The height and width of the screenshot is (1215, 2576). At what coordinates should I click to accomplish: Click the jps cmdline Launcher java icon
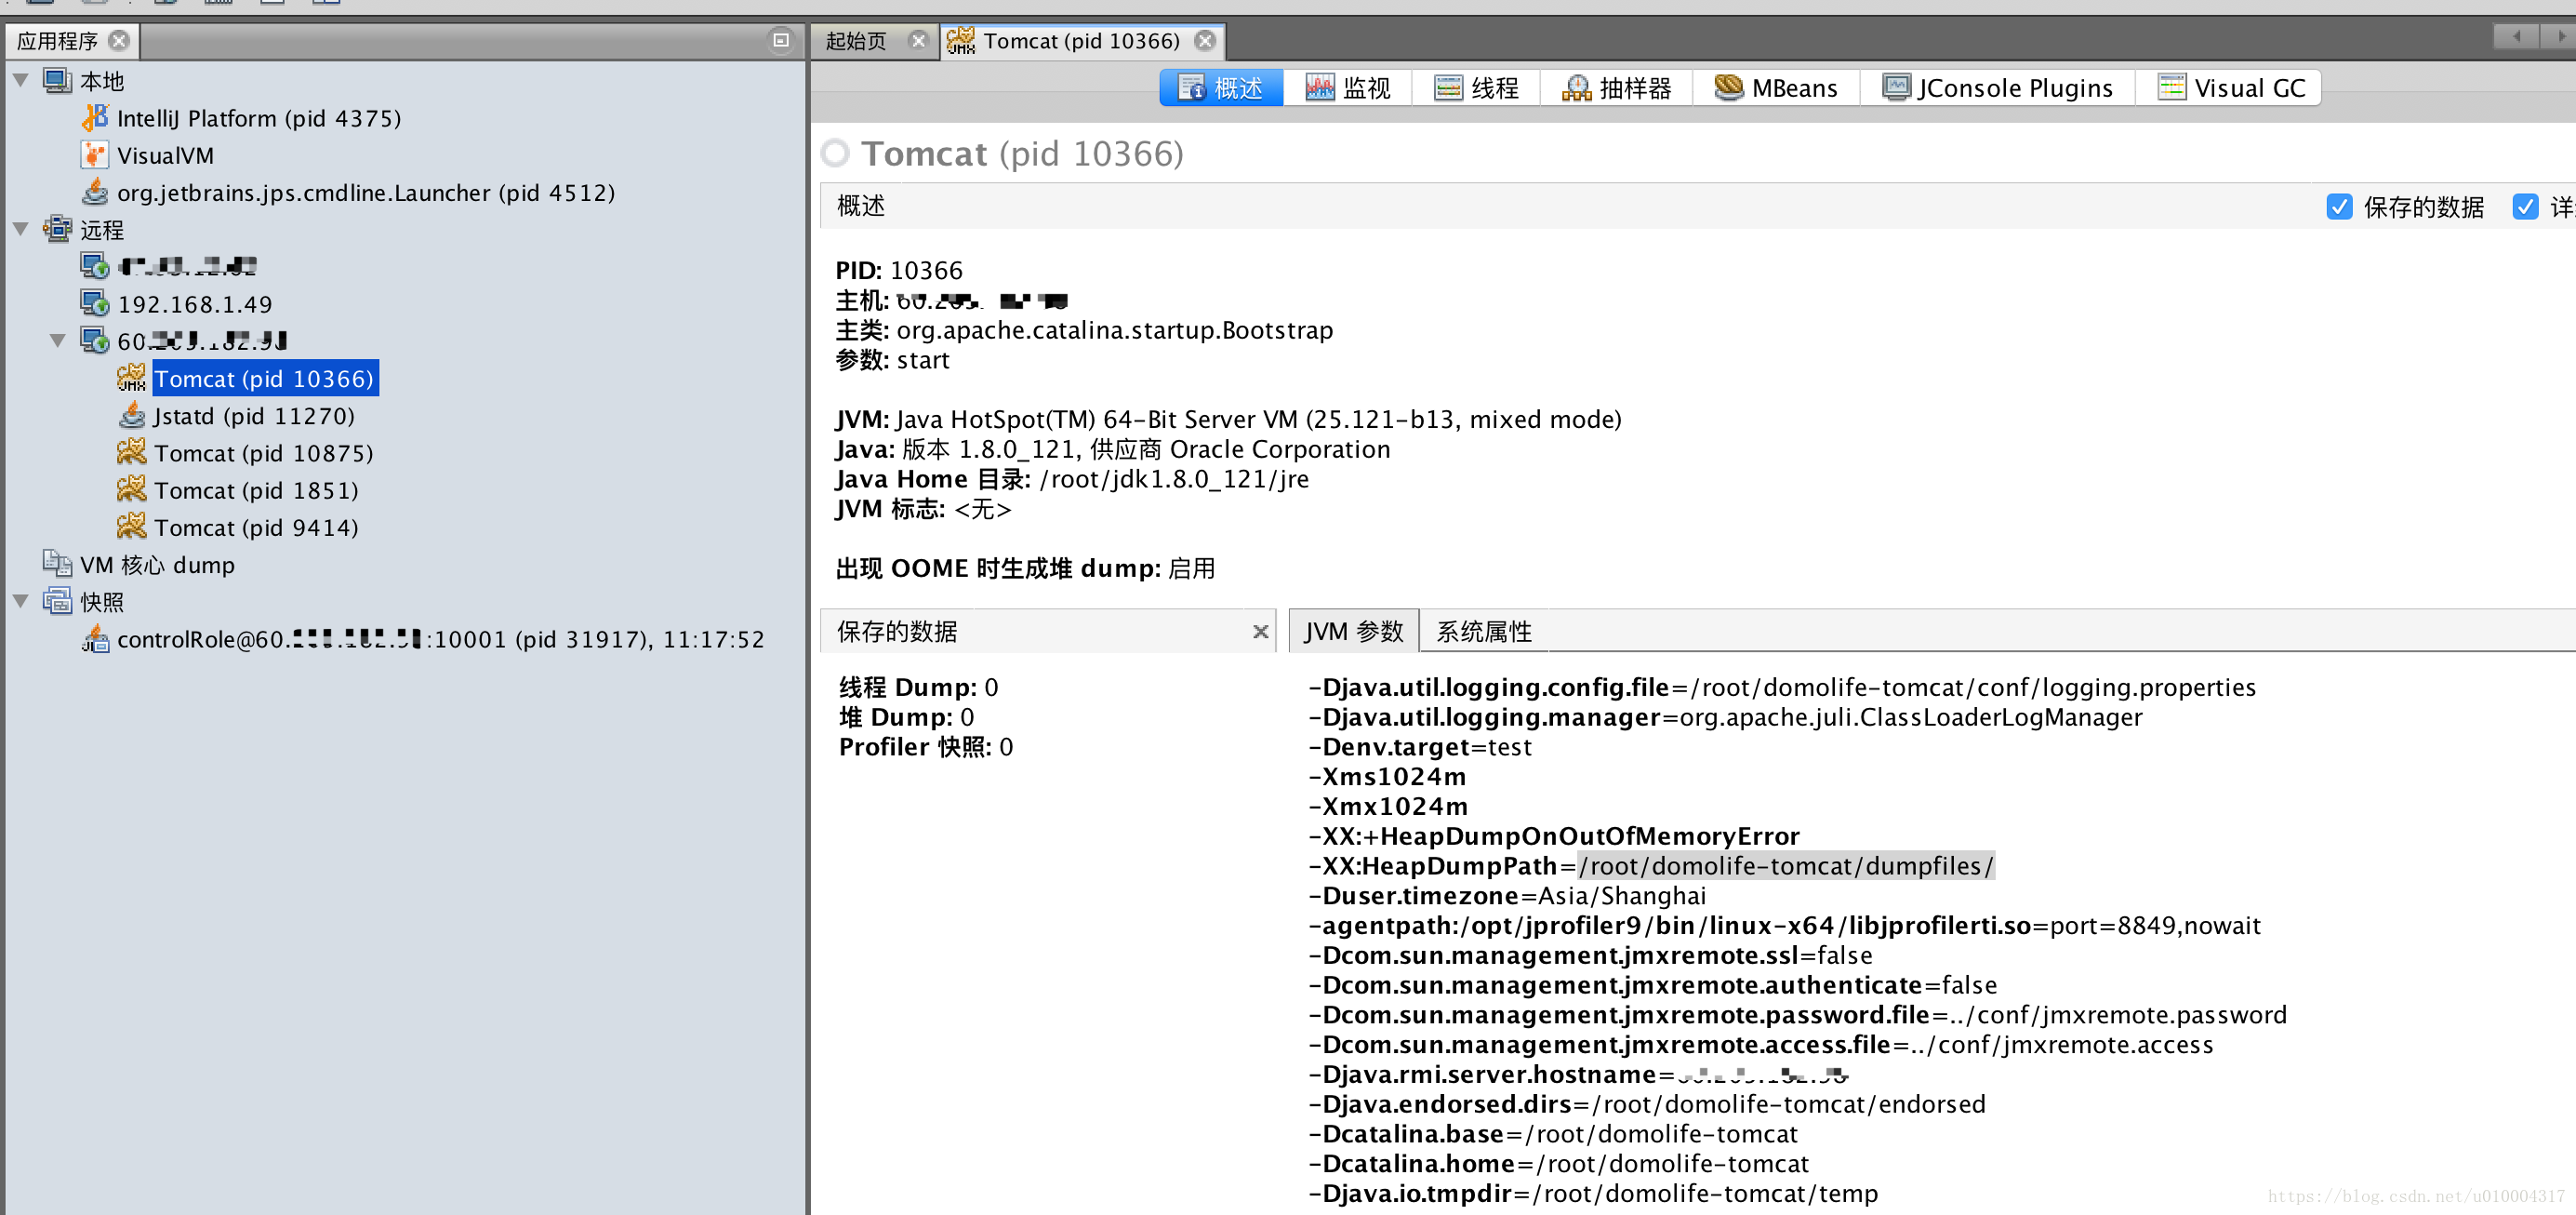pos(95,192)
